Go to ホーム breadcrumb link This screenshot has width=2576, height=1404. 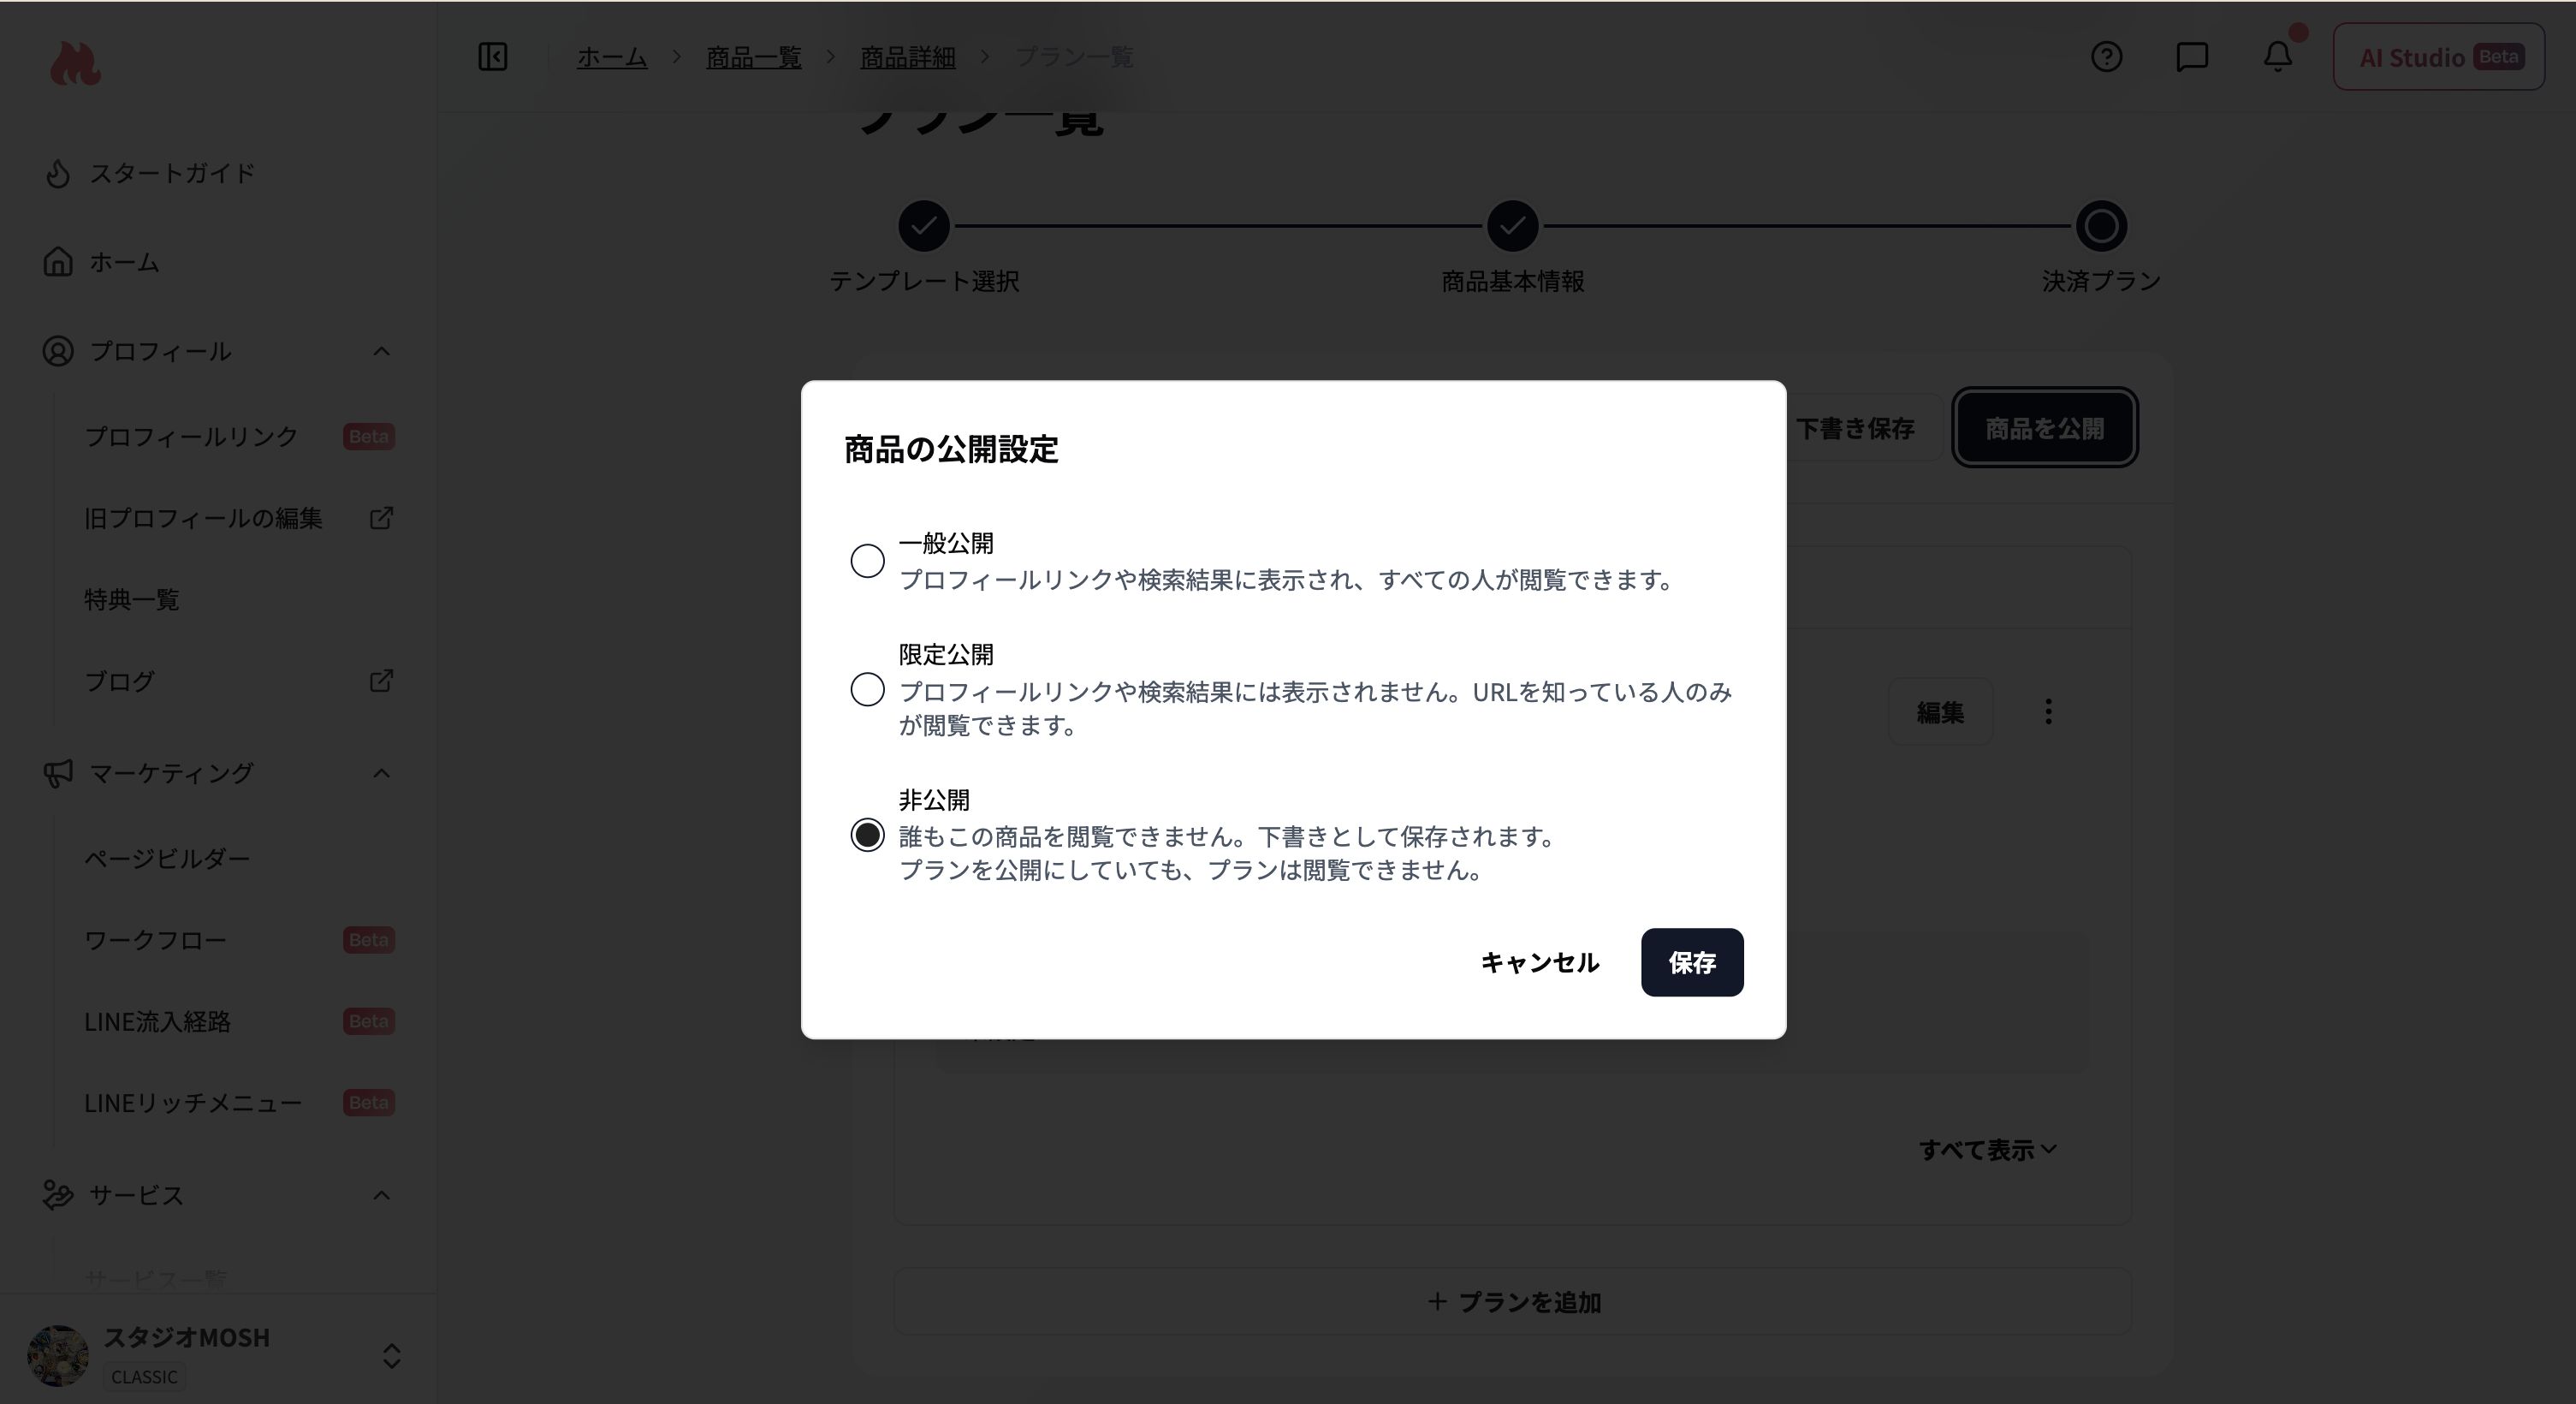pos(612,57)
